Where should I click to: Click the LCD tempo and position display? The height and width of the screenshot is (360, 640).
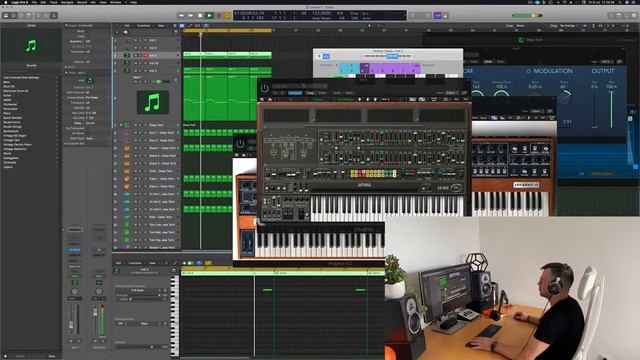[x=320, y=16]
